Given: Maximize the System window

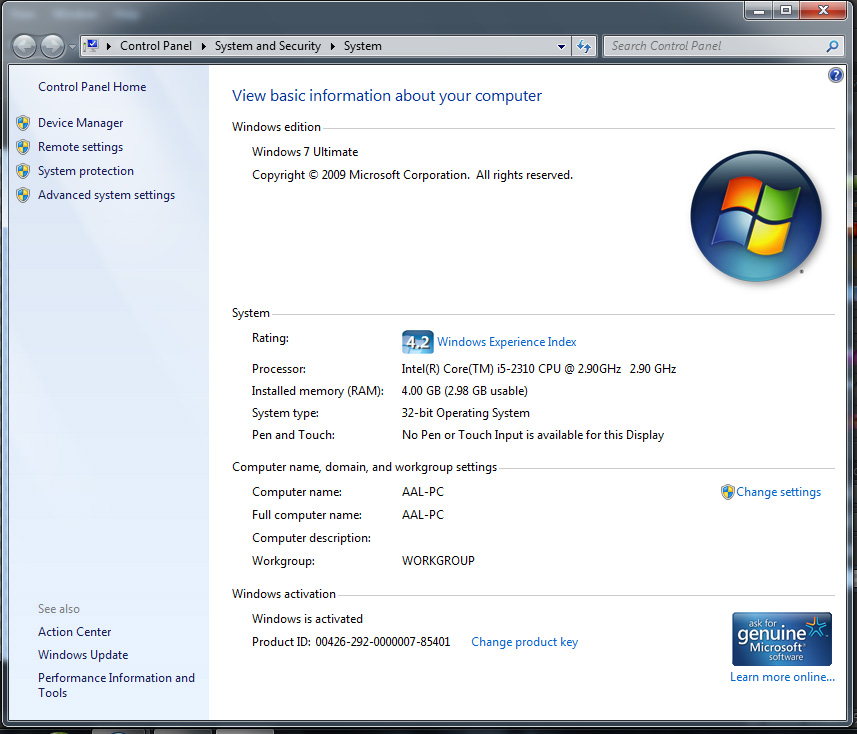Looking at the screenshot, I should click(786, 10).
